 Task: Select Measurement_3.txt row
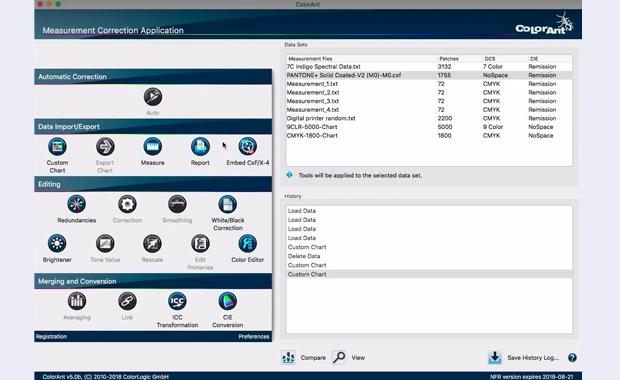click(x=429, y=101)
